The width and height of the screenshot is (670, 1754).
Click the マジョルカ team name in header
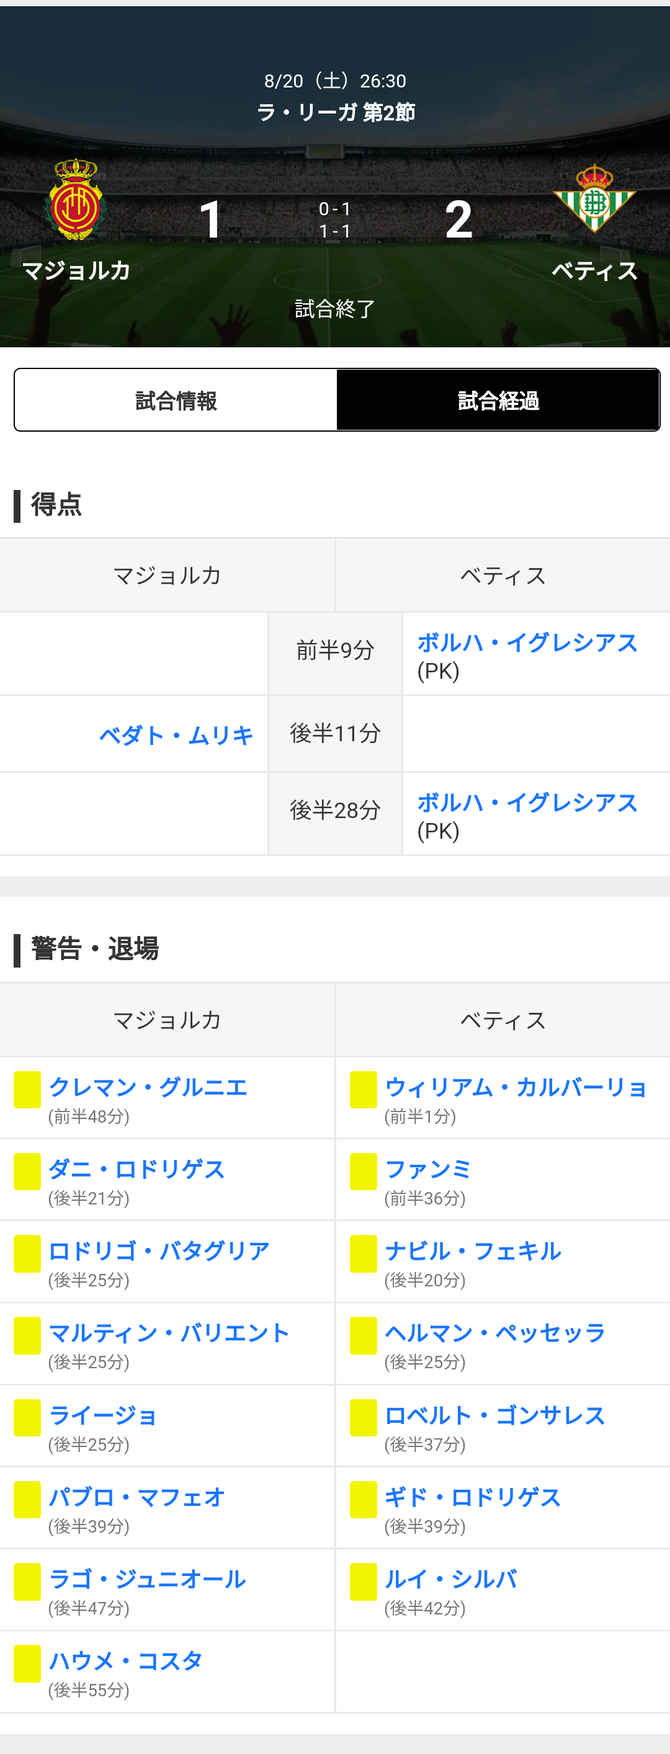tap(76, 271)
